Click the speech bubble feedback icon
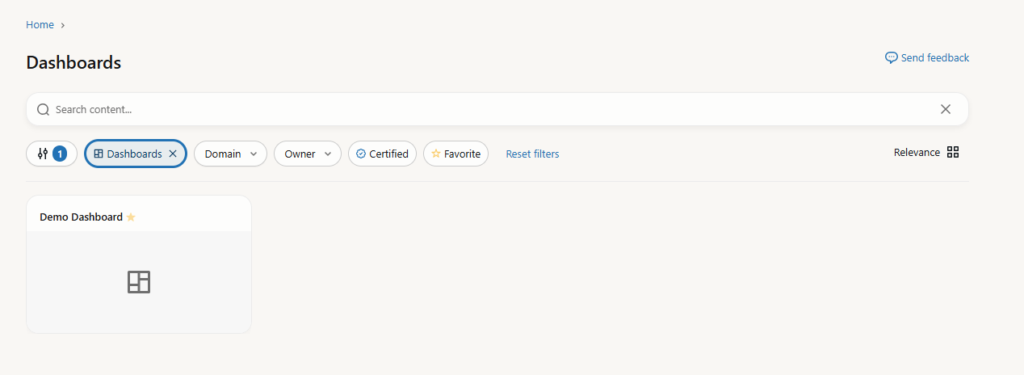 pos(891,57)
